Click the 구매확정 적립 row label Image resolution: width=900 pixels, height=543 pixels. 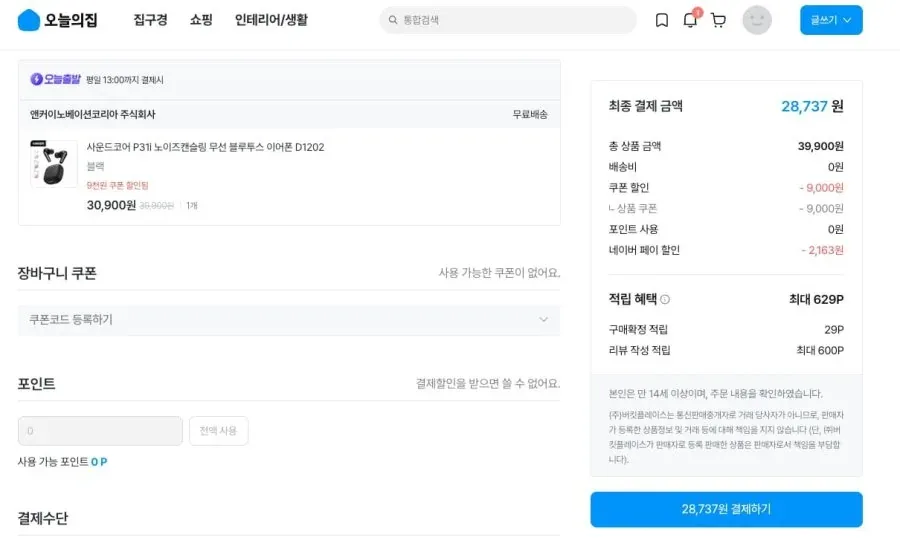click(x=638, y=329)
